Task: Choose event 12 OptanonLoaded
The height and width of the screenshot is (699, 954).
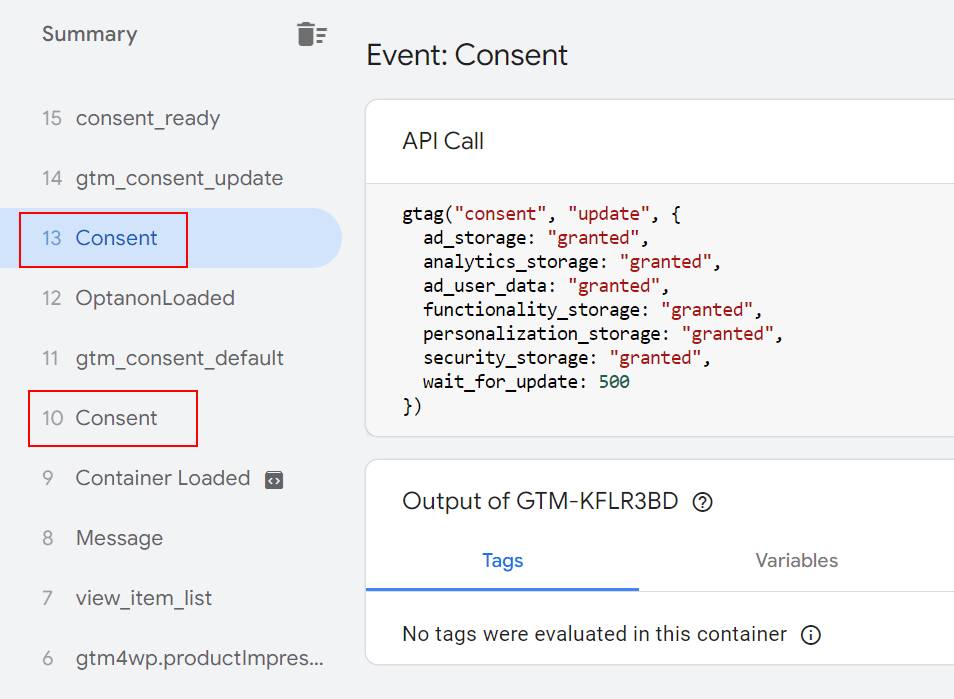Action: [x=154, y=298]
